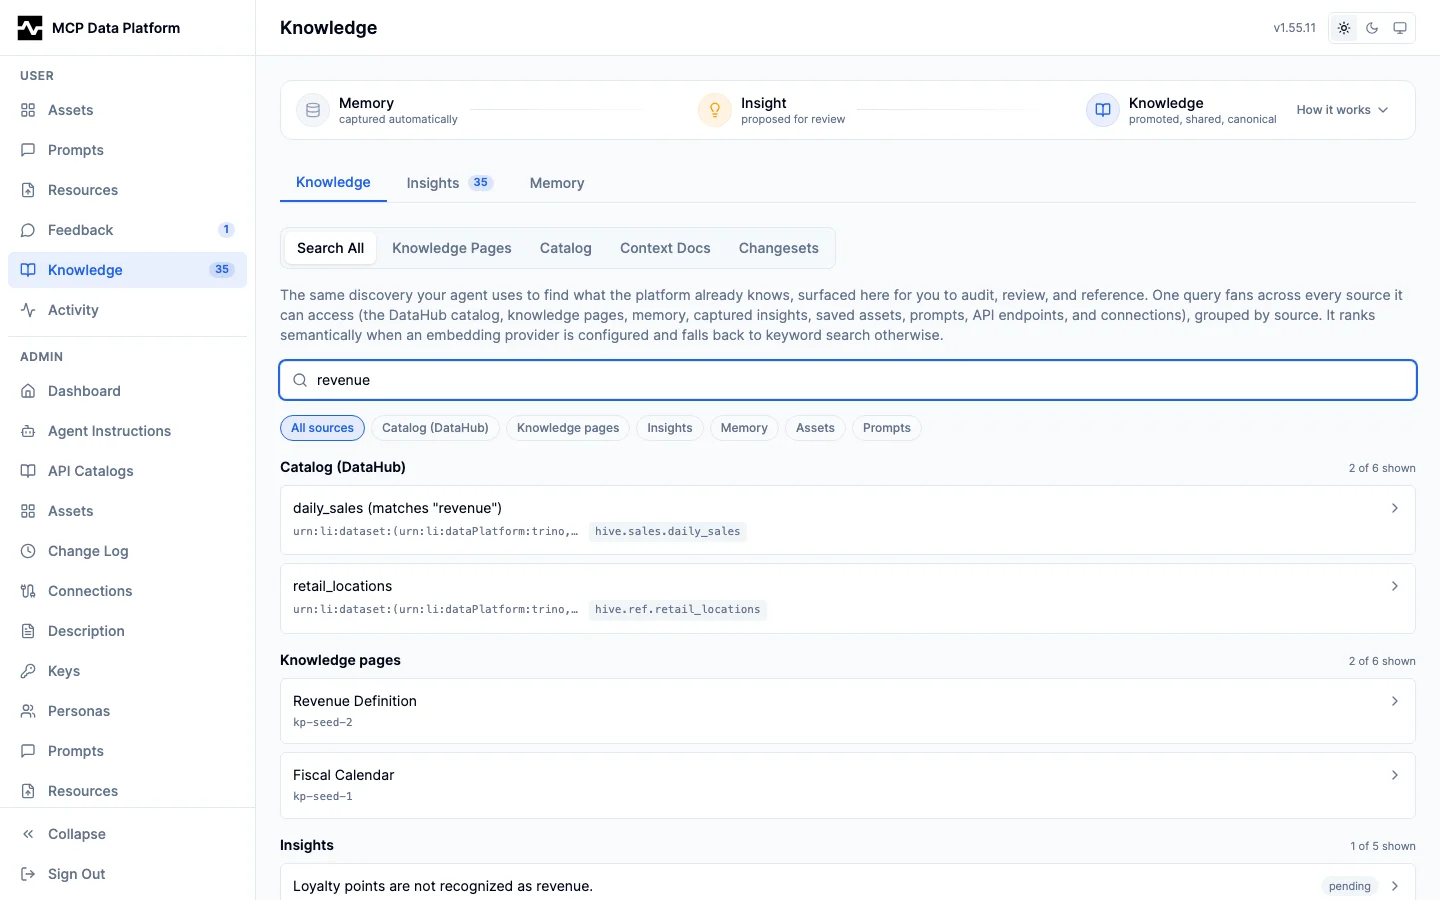Open the Knowledge main tab

pyautogui.click(x=333, y=182)
